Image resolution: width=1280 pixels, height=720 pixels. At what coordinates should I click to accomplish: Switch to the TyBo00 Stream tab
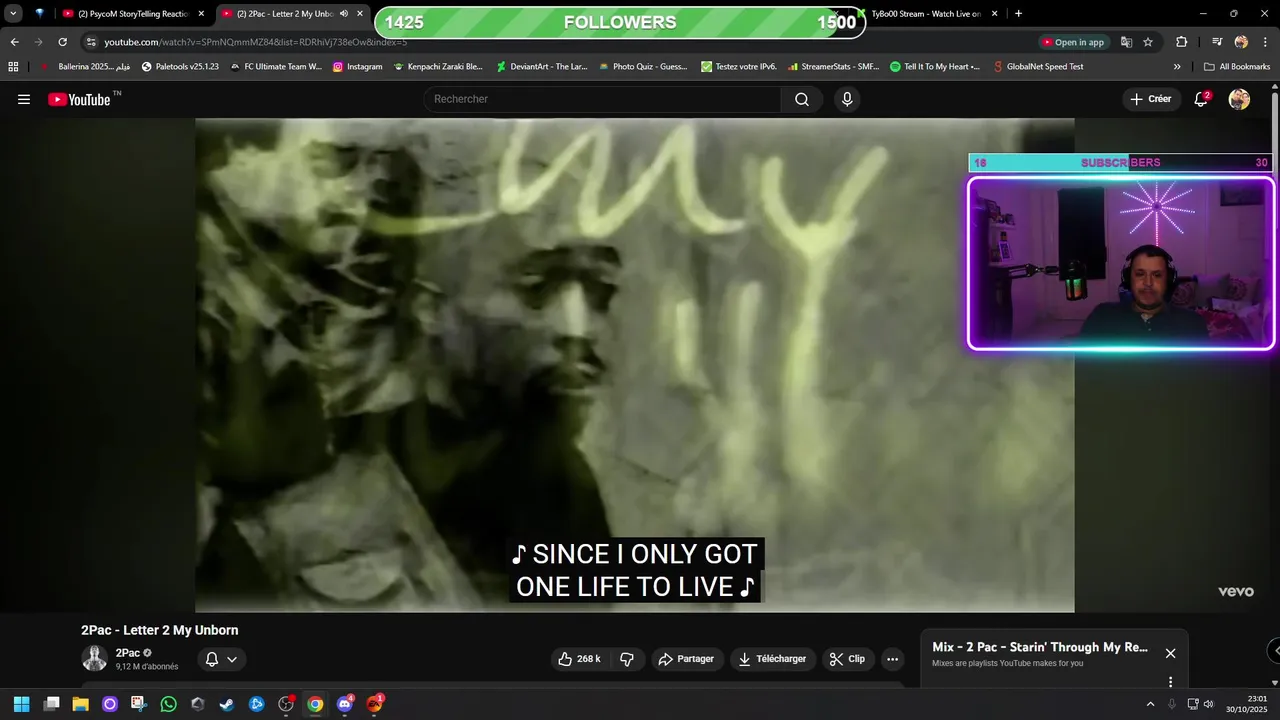pos(926,13)
